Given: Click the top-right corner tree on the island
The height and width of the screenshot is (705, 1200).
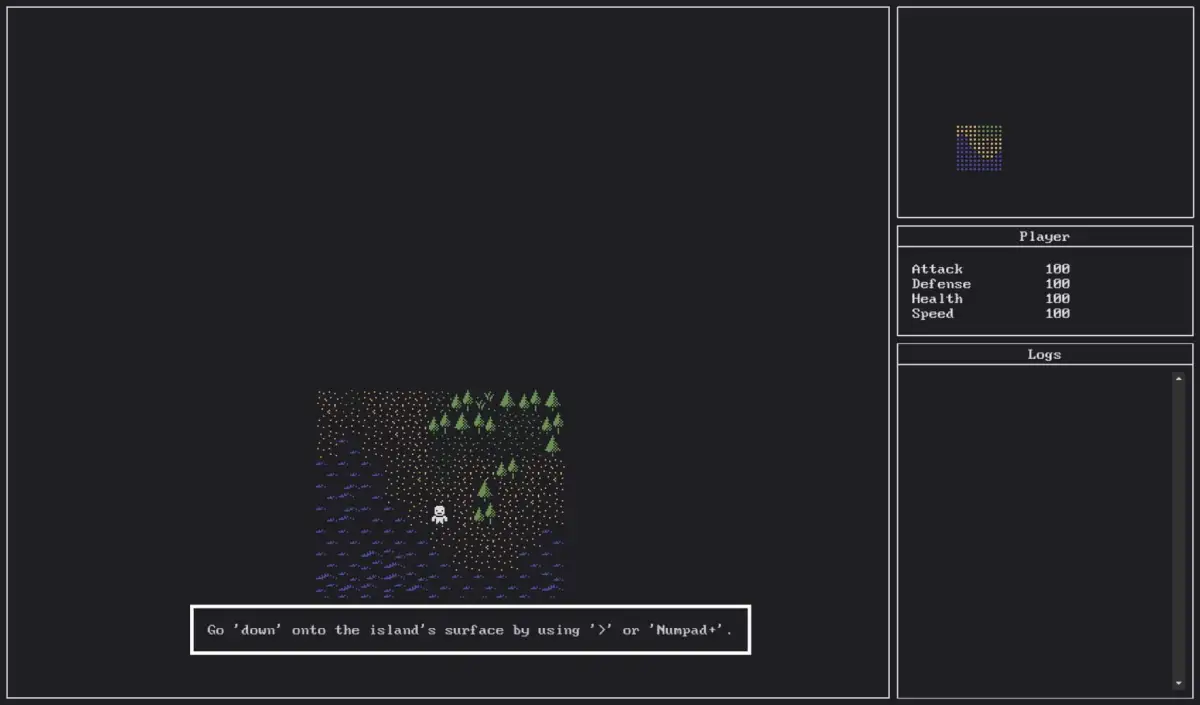Looking at the screenshot, I should (552, 400).
